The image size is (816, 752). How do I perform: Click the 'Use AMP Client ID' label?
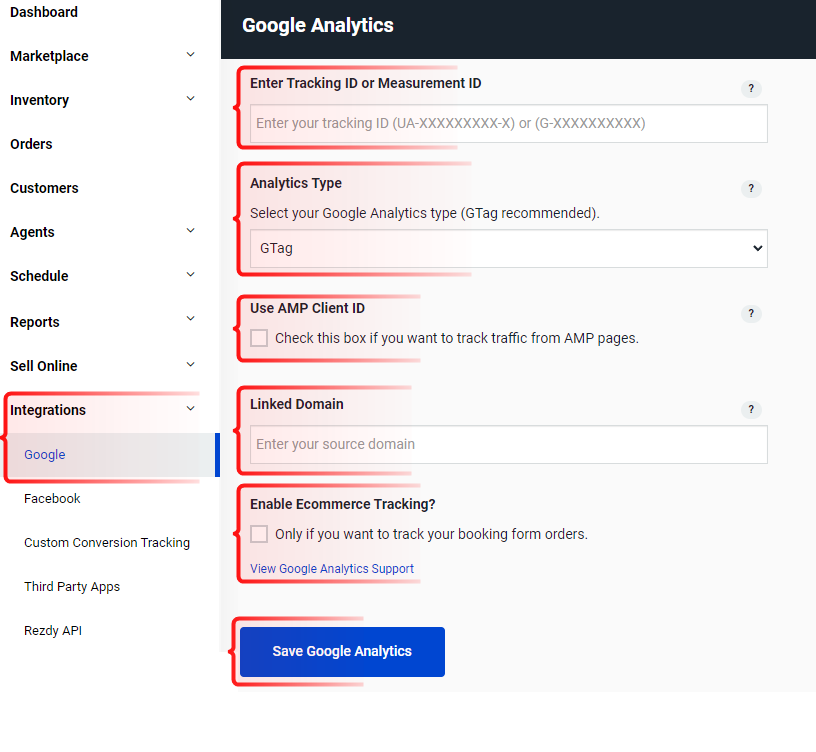307,308
